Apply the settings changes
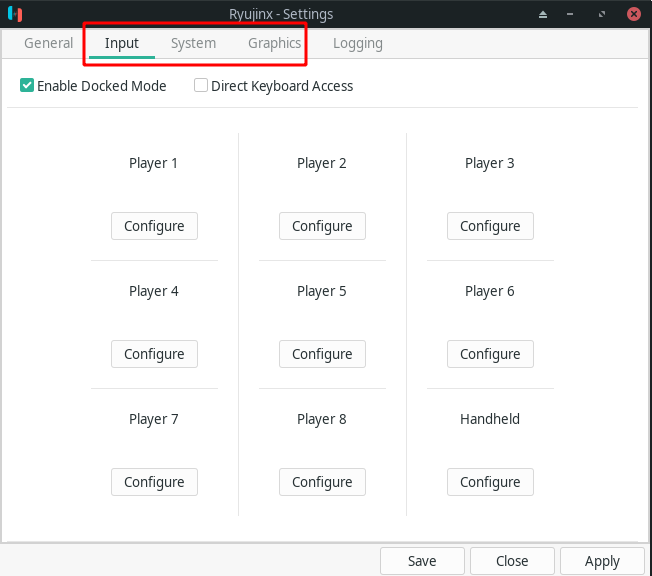 tap(603, 561)
